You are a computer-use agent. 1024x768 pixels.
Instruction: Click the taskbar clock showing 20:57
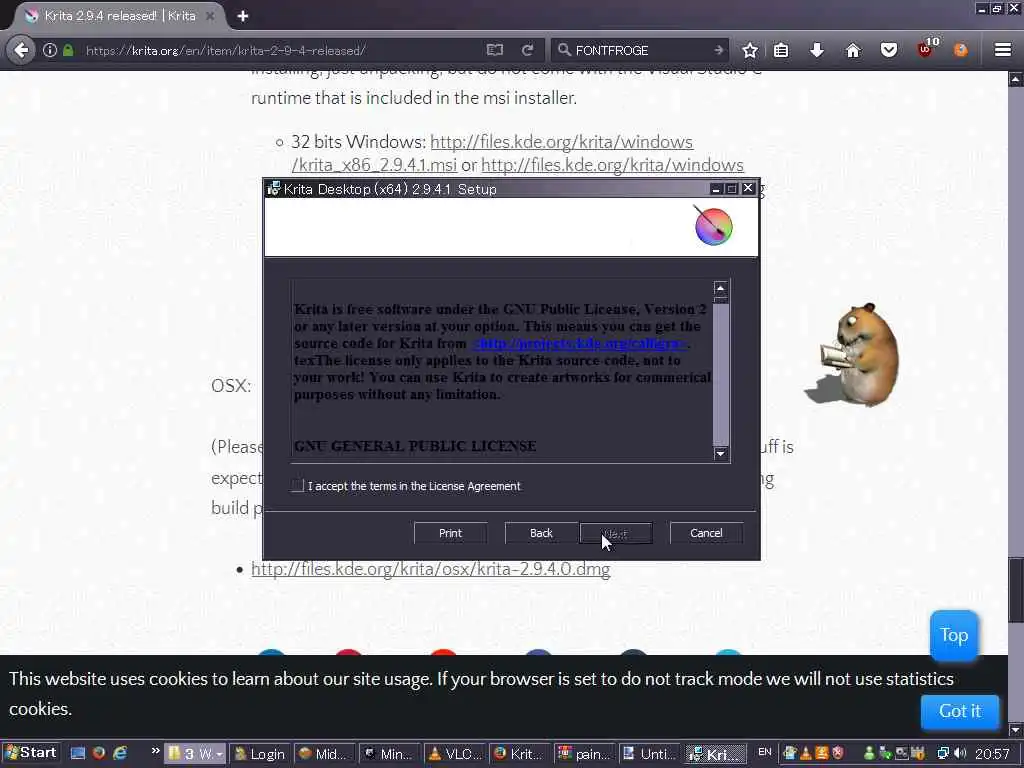[992, 754]
